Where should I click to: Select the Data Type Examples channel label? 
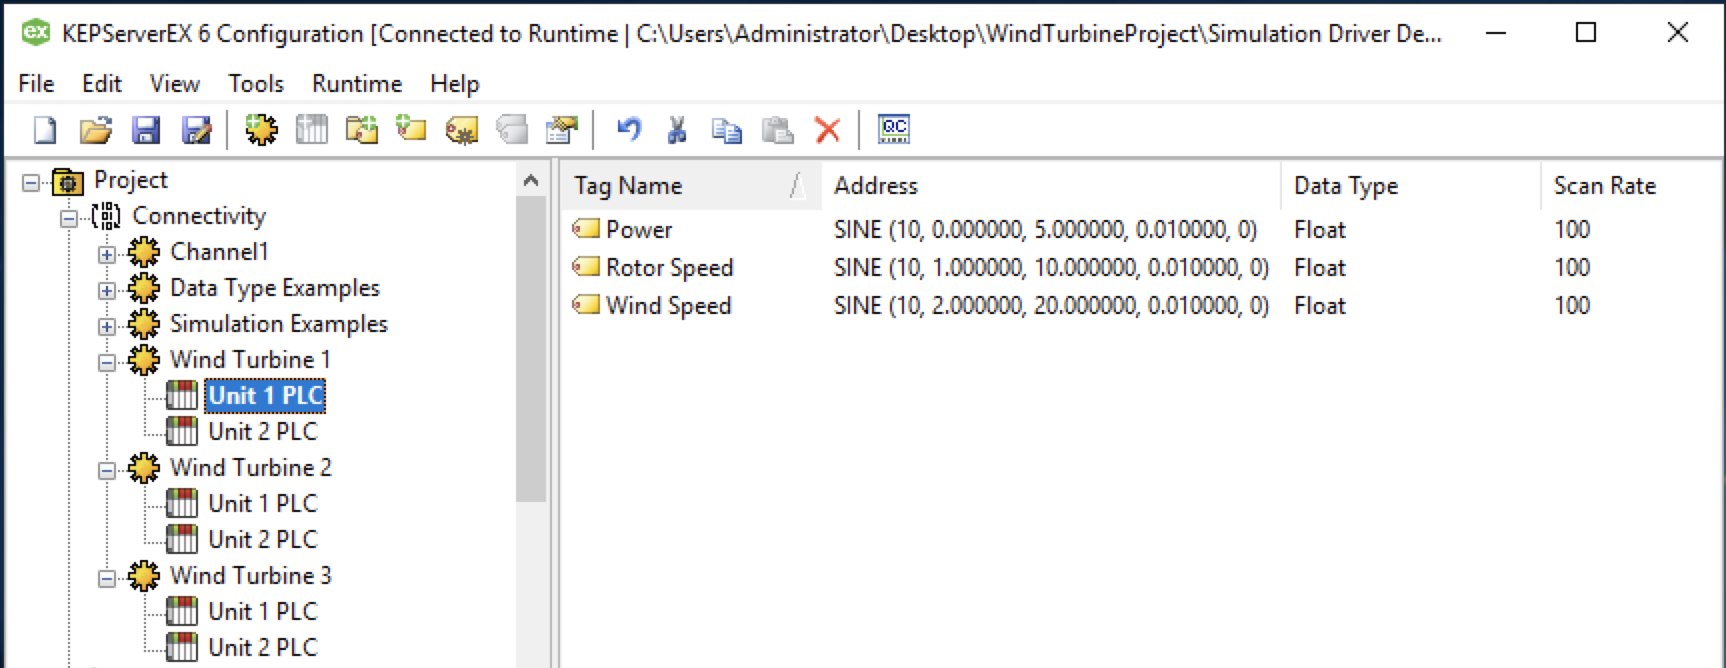[x=275, y=288]
